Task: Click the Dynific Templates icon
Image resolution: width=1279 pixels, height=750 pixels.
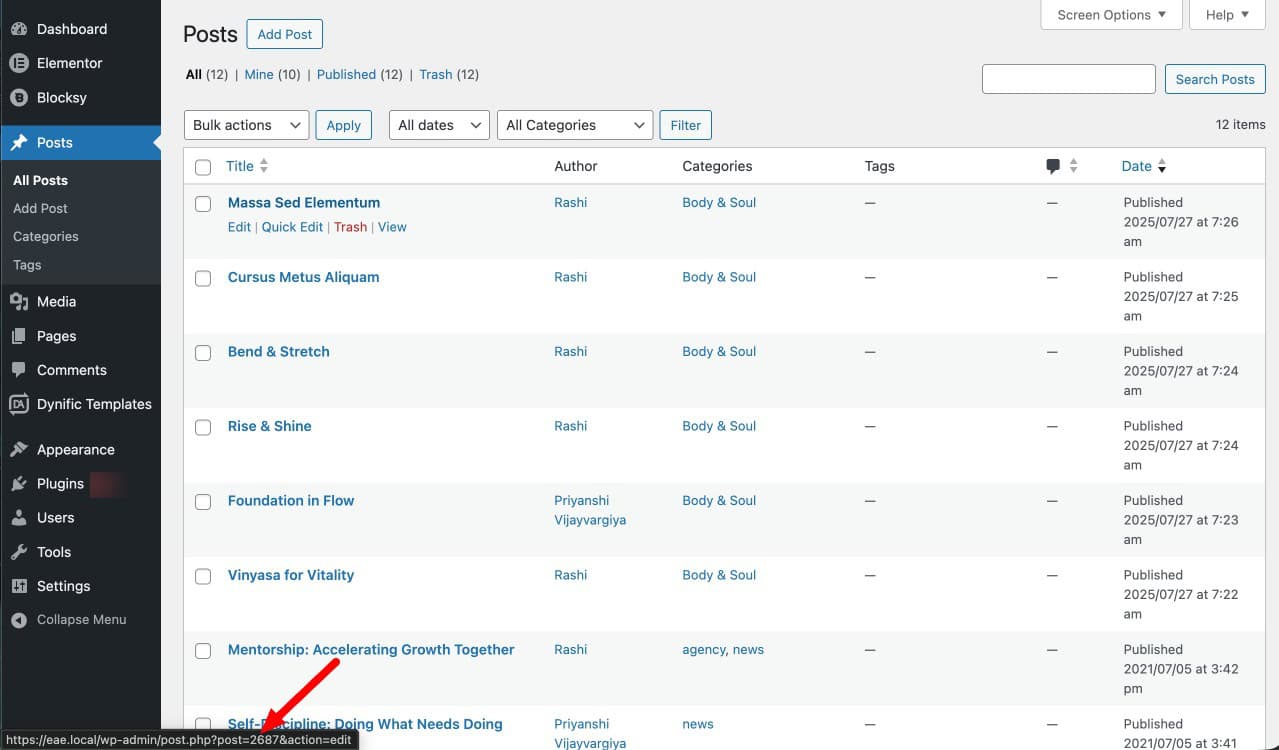Action: [19, 404]
